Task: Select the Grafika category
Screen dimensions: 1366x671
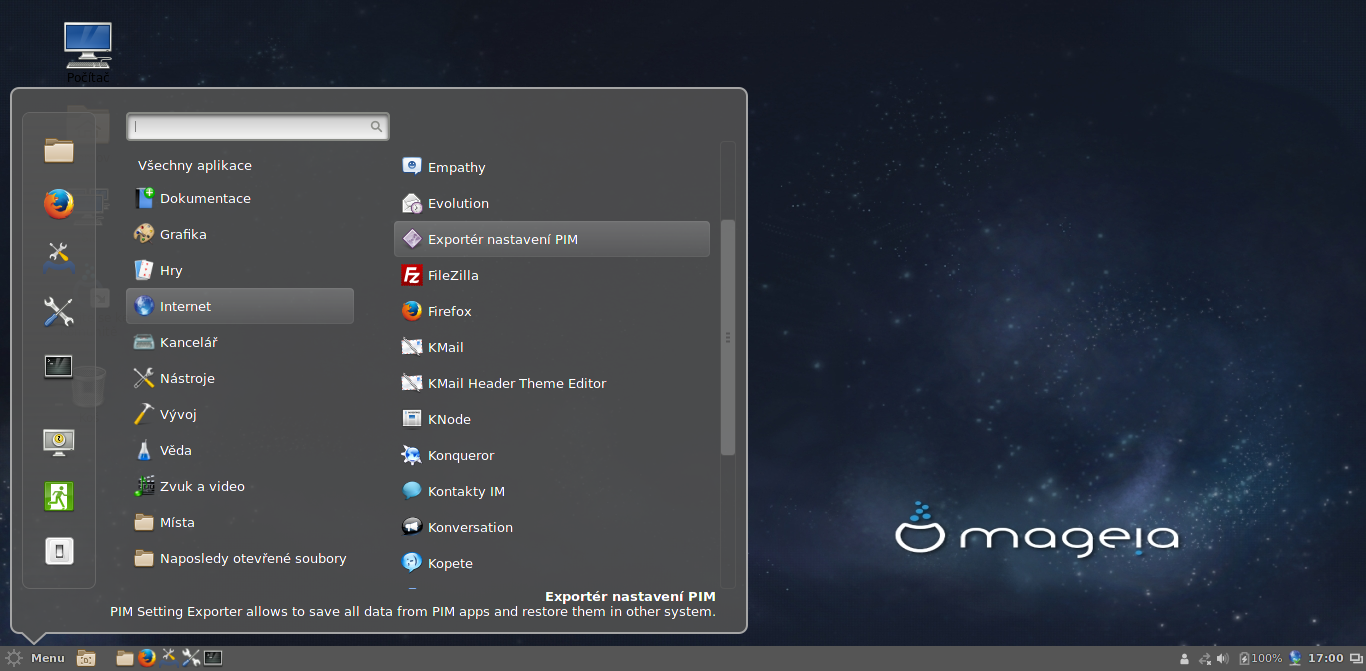Action: pyautogui.click(x=240, y=234)
